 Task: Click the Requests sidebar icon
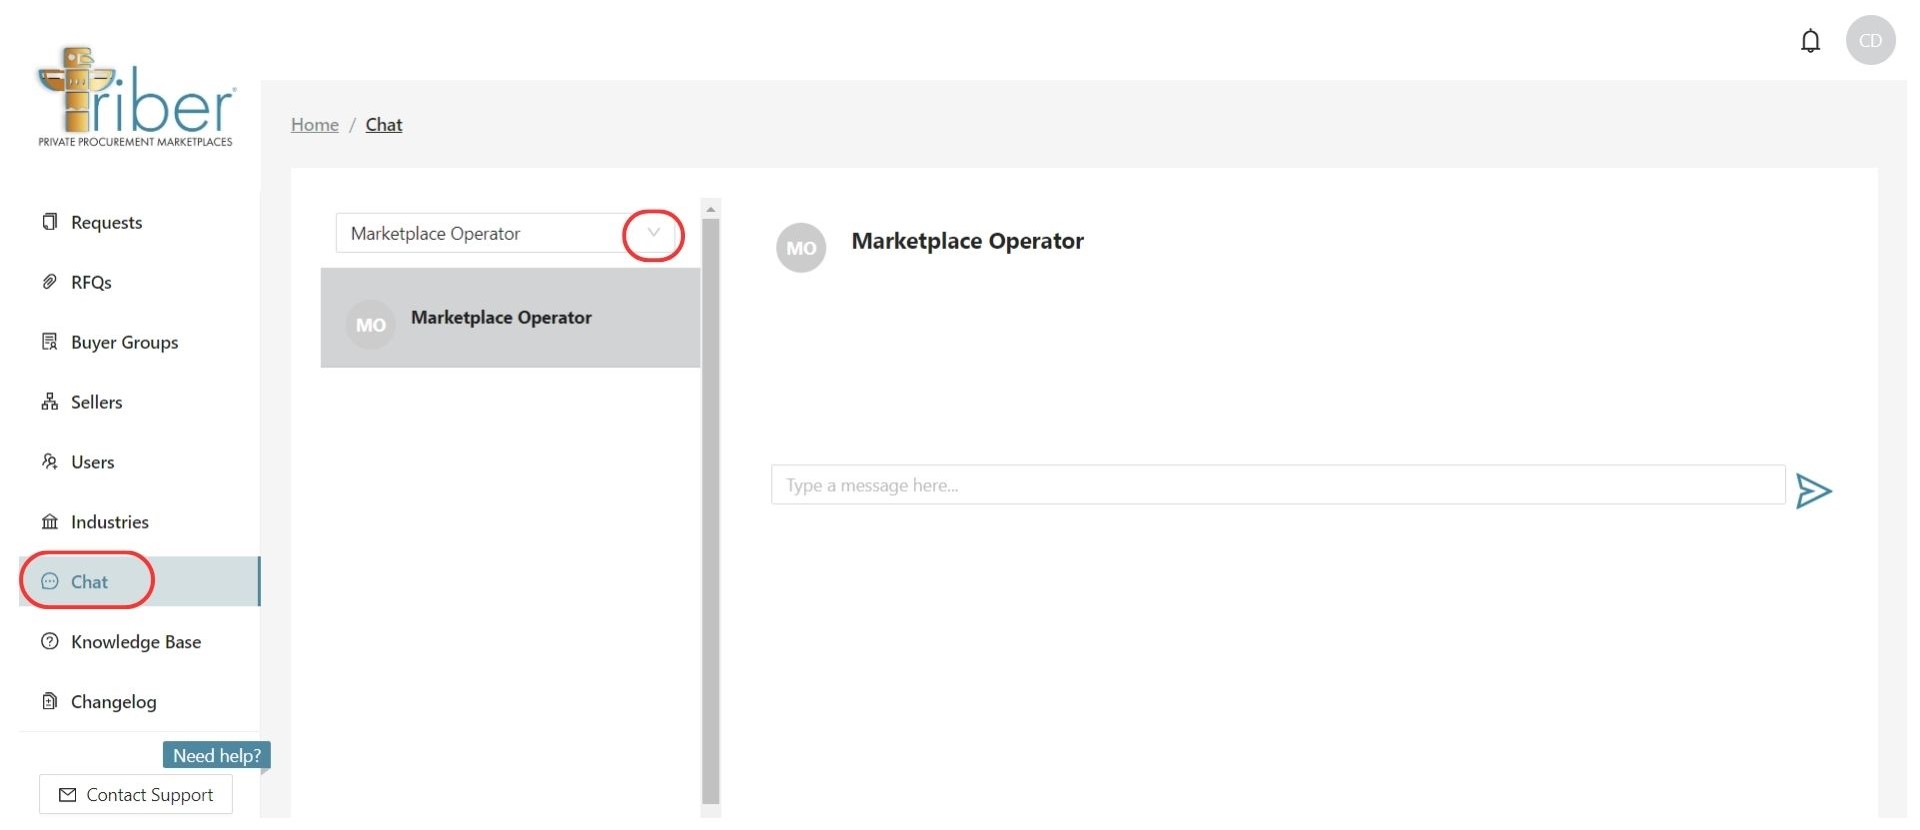pyautogui.click(x=50, y=222)
